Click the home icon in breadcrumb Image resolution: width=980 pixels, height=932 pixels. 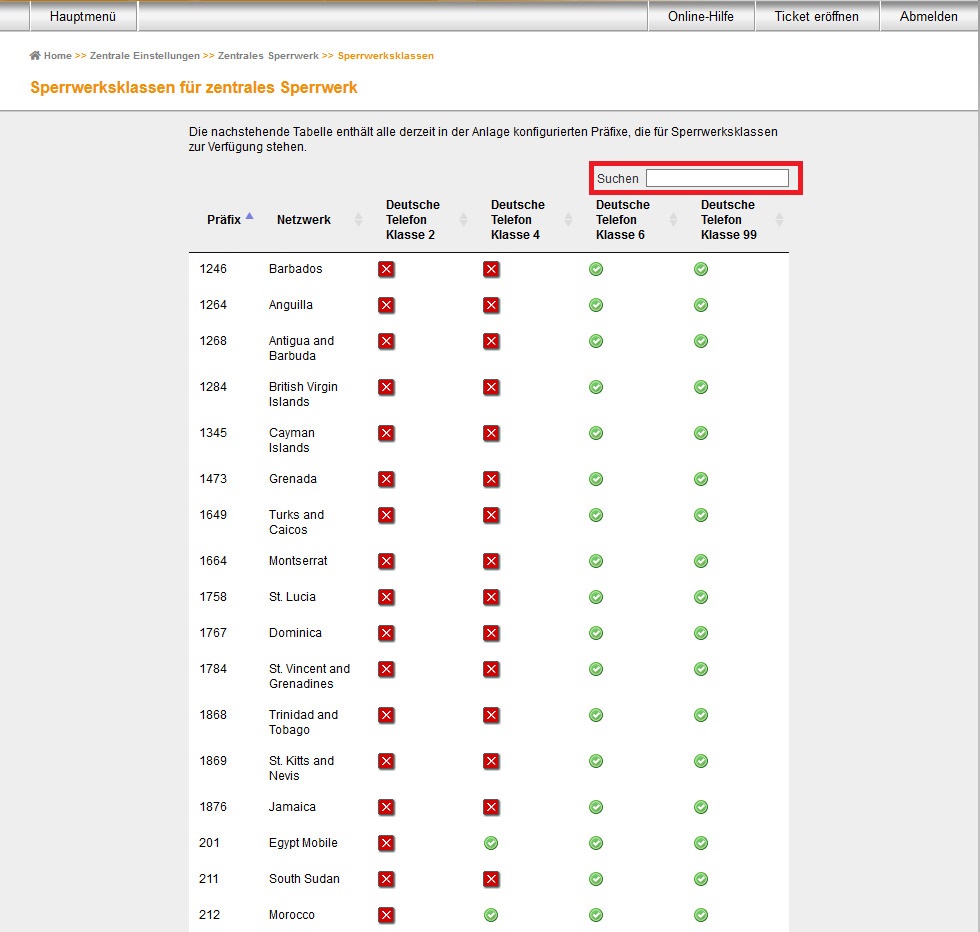(x=35, y=55)
